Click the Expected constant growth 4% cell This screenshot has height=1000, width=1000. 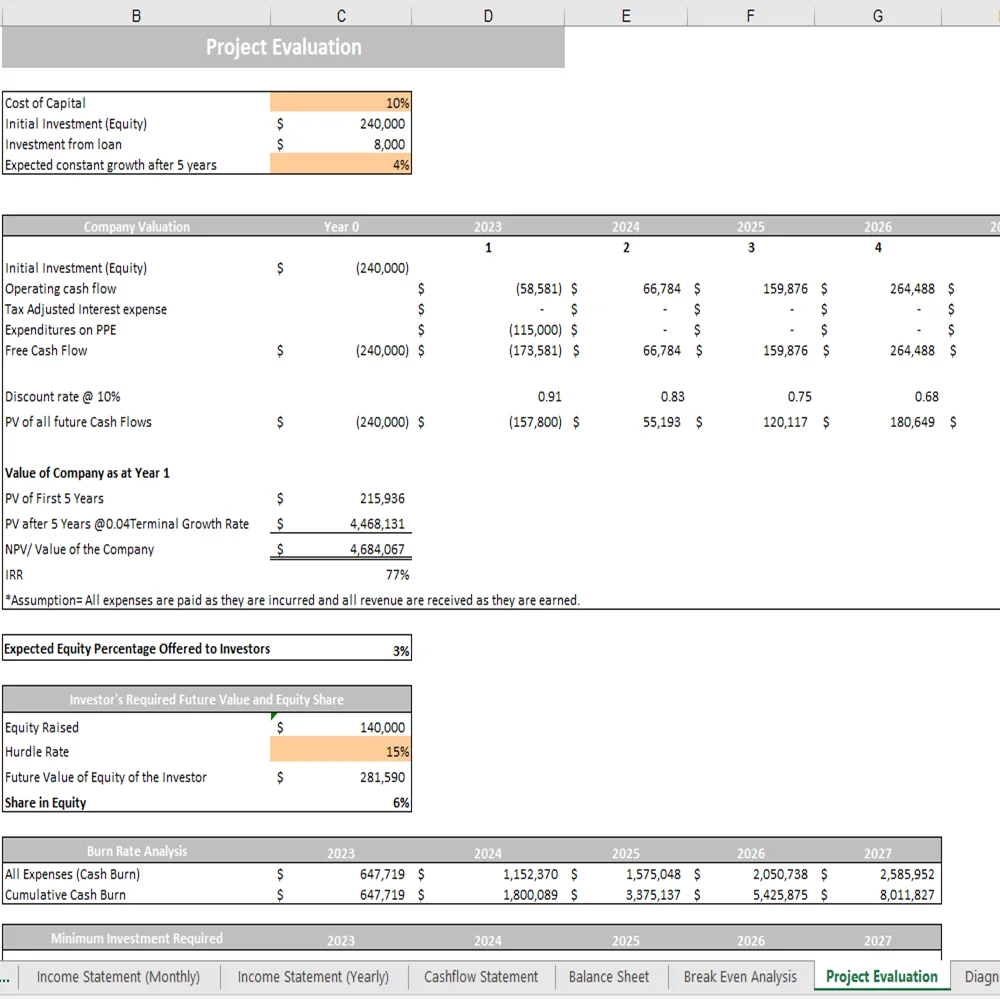(340, 165)
